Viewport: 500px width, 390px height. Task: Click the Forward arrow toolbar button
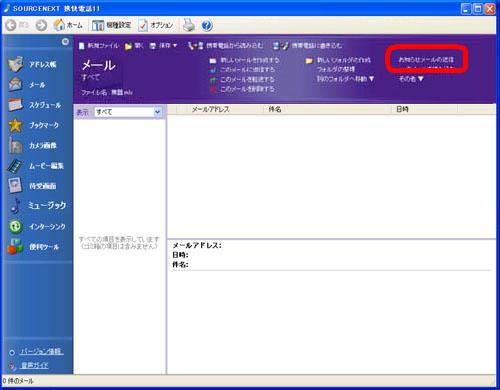(41, 25)
